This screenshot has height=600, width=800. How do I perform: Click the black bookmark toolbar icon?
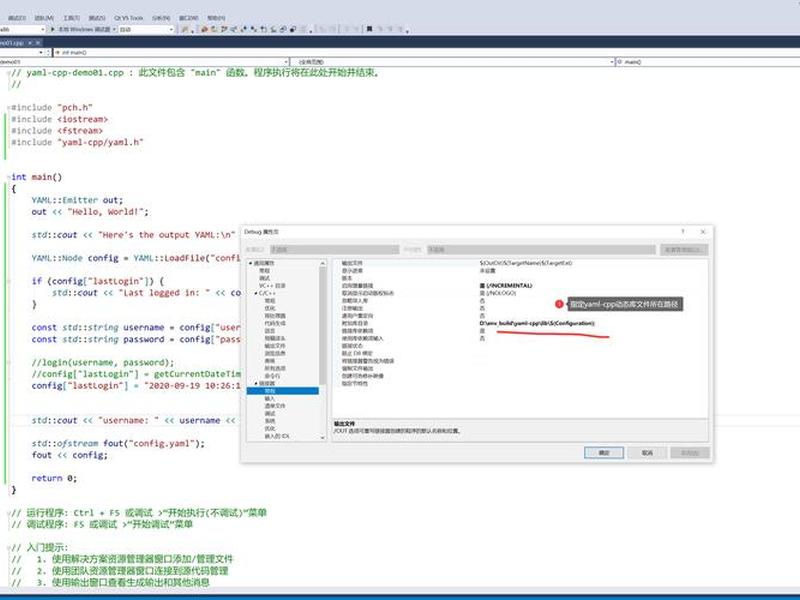click(x=369, y=29)
